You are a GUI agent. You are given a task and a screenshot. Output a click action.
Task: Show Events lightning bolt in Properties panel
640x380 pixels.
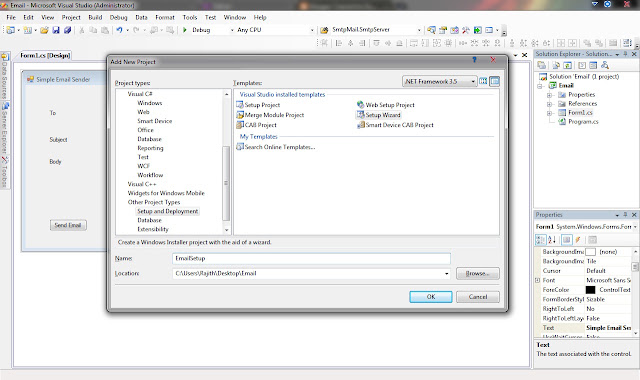578,240
